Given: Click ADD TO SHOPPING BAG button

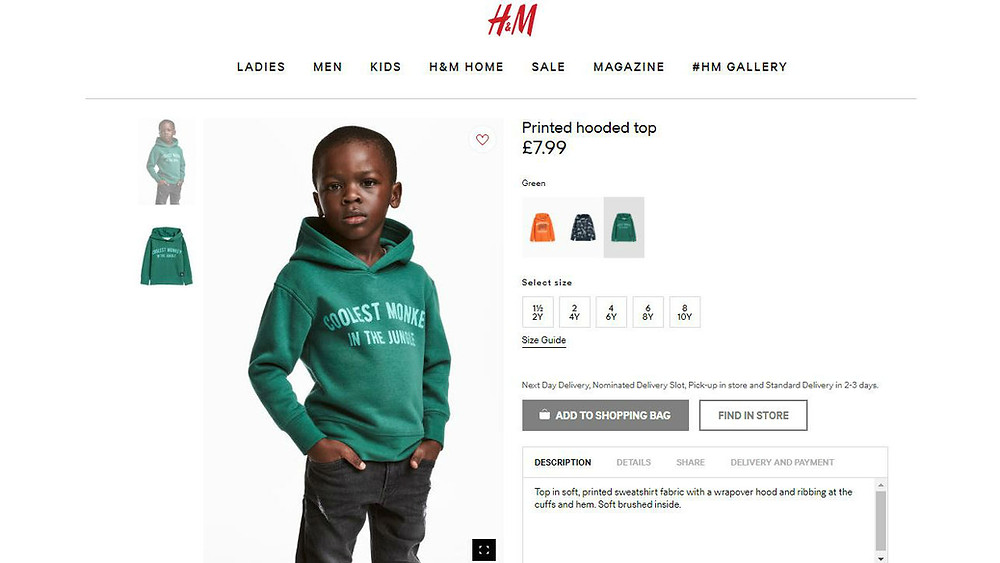Looking at the screenshot, I should (x=605, y=415).
